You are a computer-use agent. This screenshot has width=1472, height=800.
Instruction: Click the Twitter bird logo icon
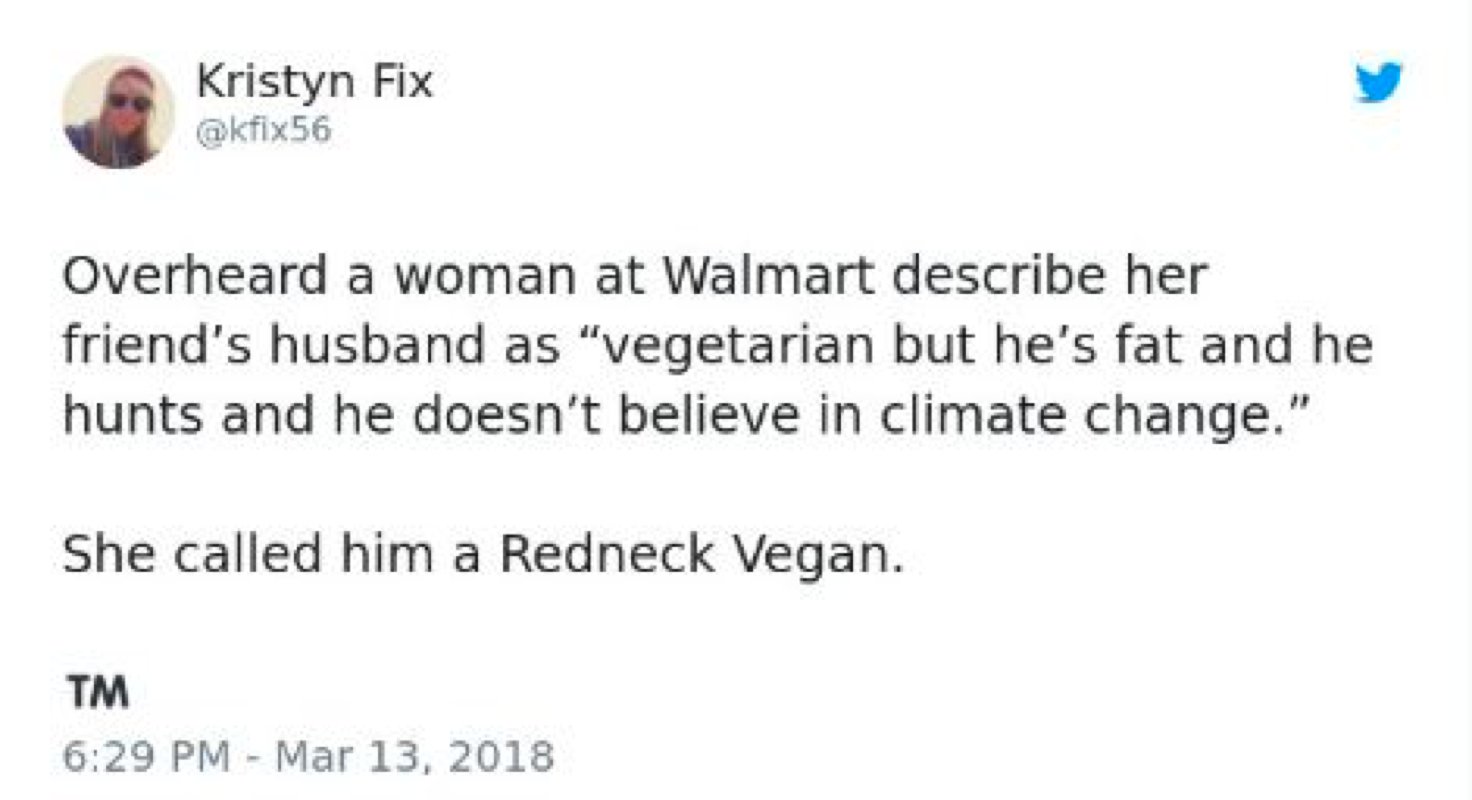point(1380,82)
